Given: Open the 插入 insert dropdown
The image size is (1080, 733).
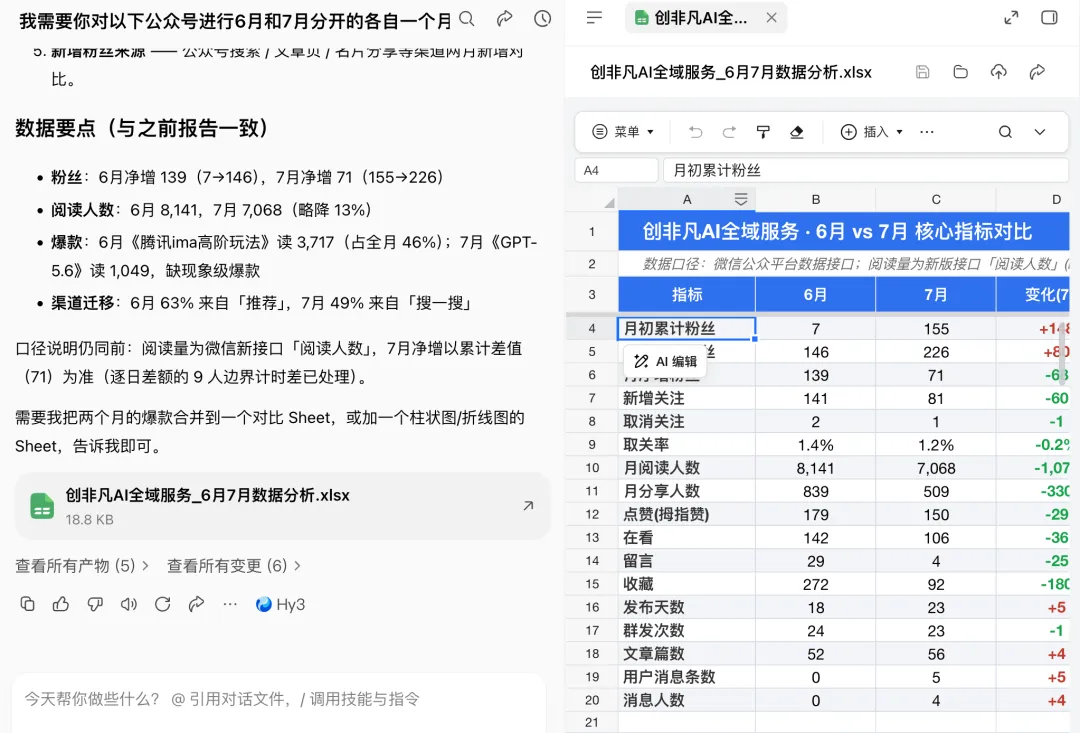Looking at the screenshot, I should pos(871,132).
